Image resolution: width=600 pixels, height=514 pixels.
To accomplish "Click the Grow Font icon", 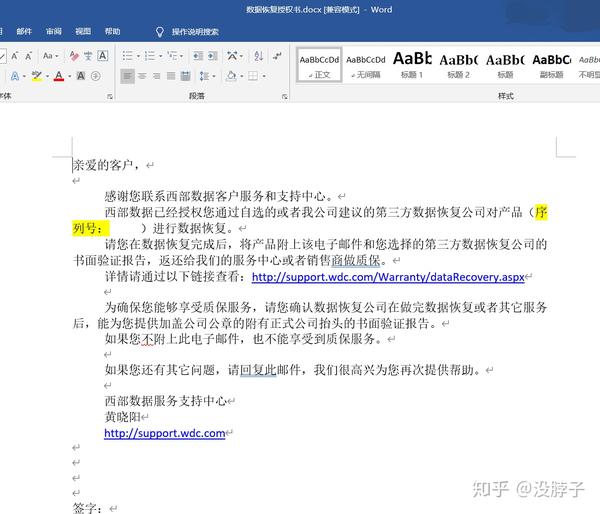I will pyautogui.click(x=15, y=56).
